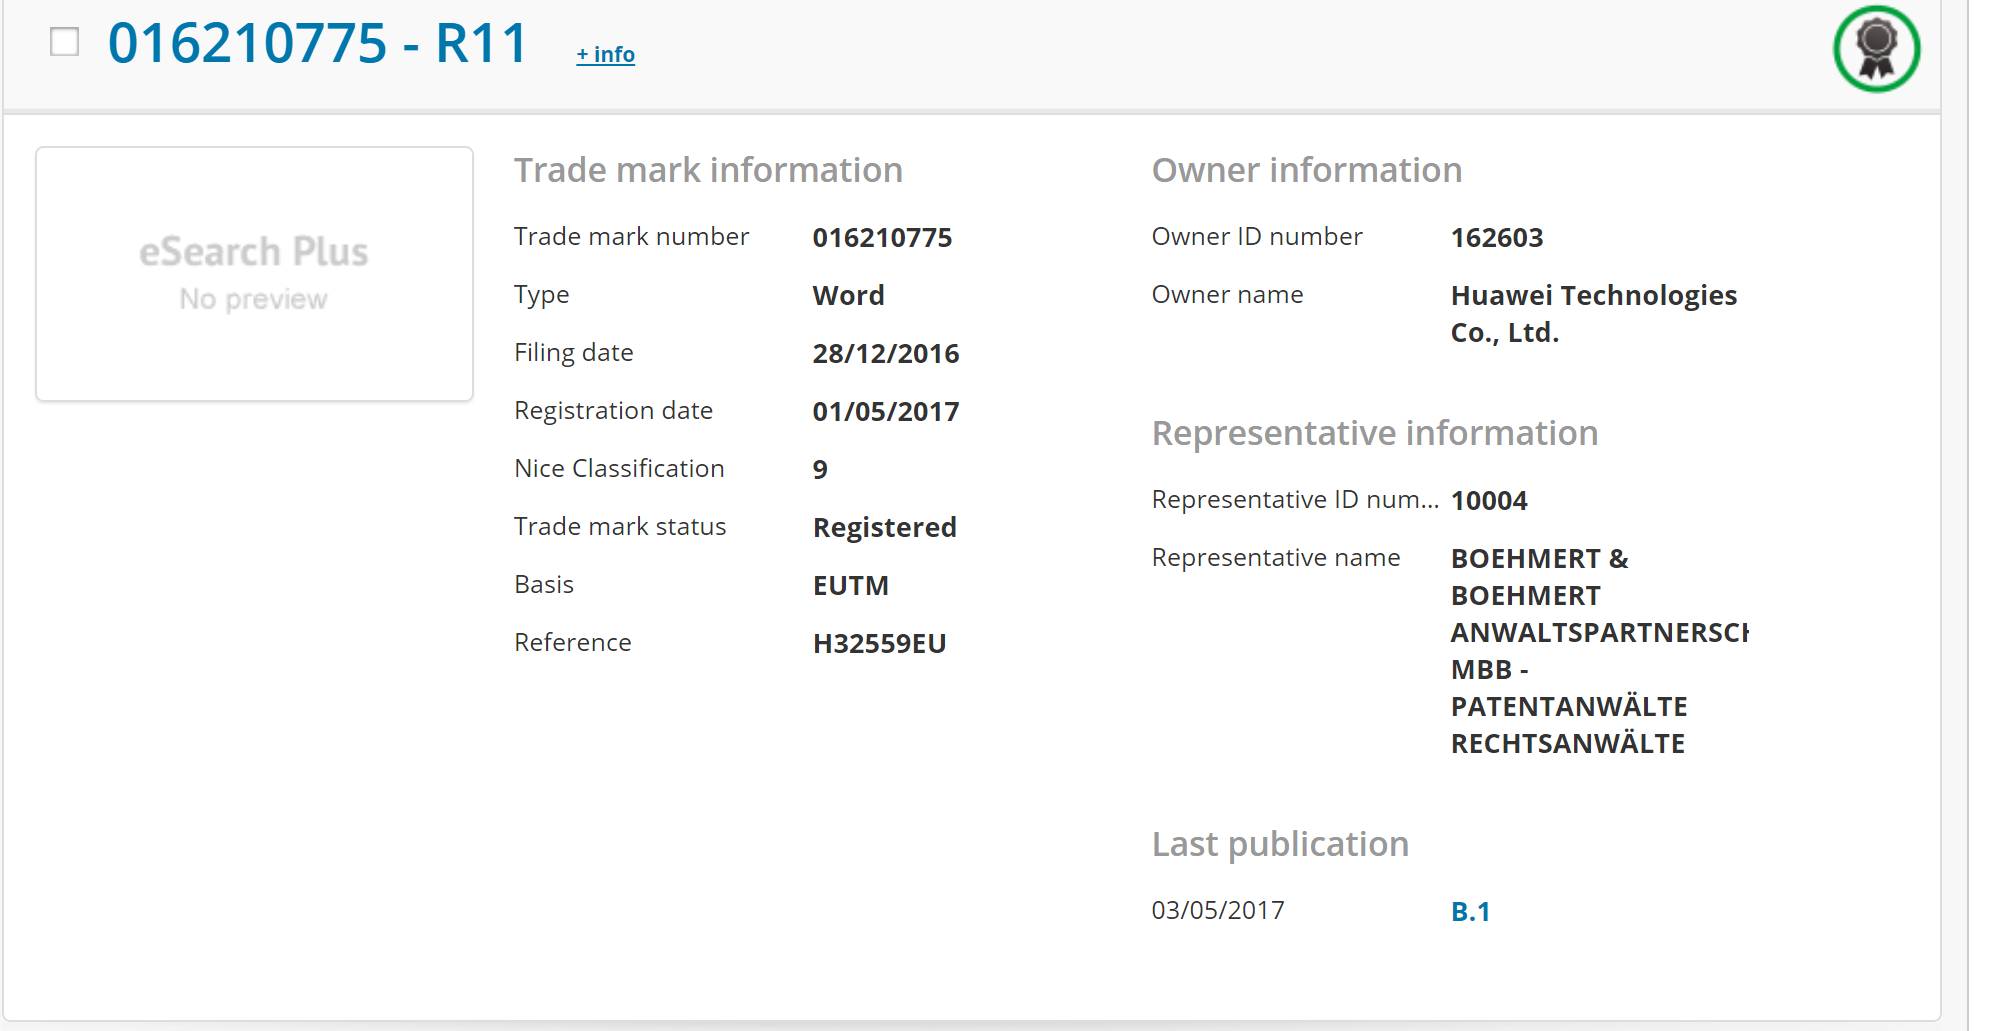The height and width of the screenshot is (1031, 2011).
Task: Click the trade mark number value 016210775
Action: coord(881,238)
